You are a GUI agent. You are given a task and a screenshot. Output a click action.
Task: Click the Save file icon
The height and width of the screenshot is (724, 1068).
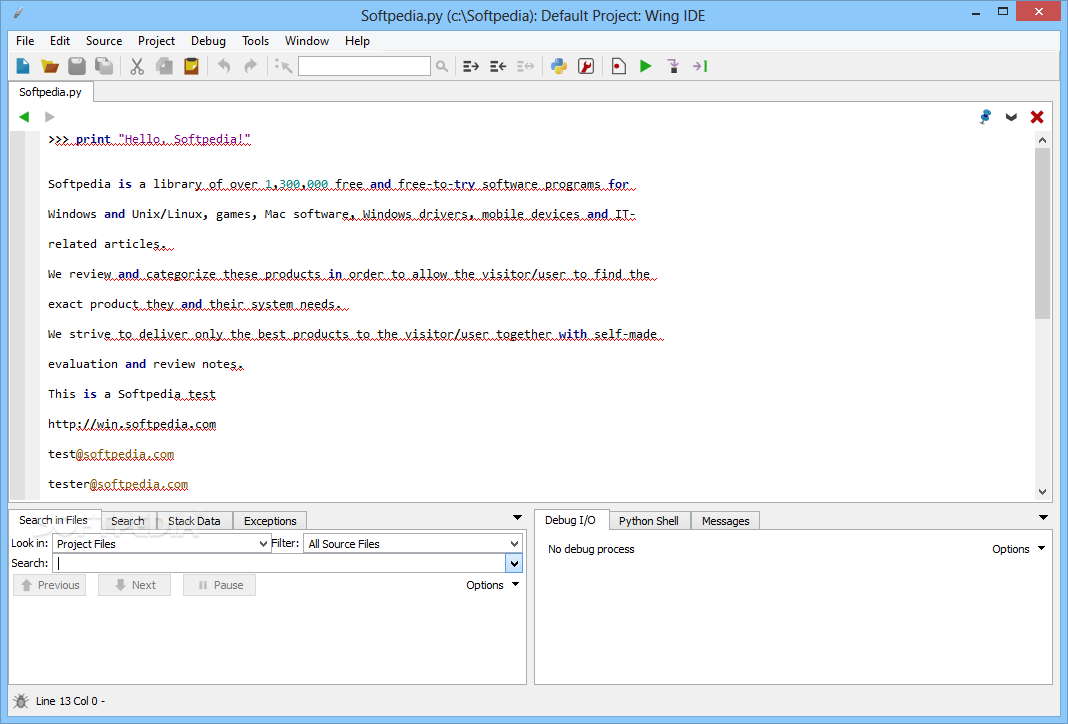(x=77, y=66)
